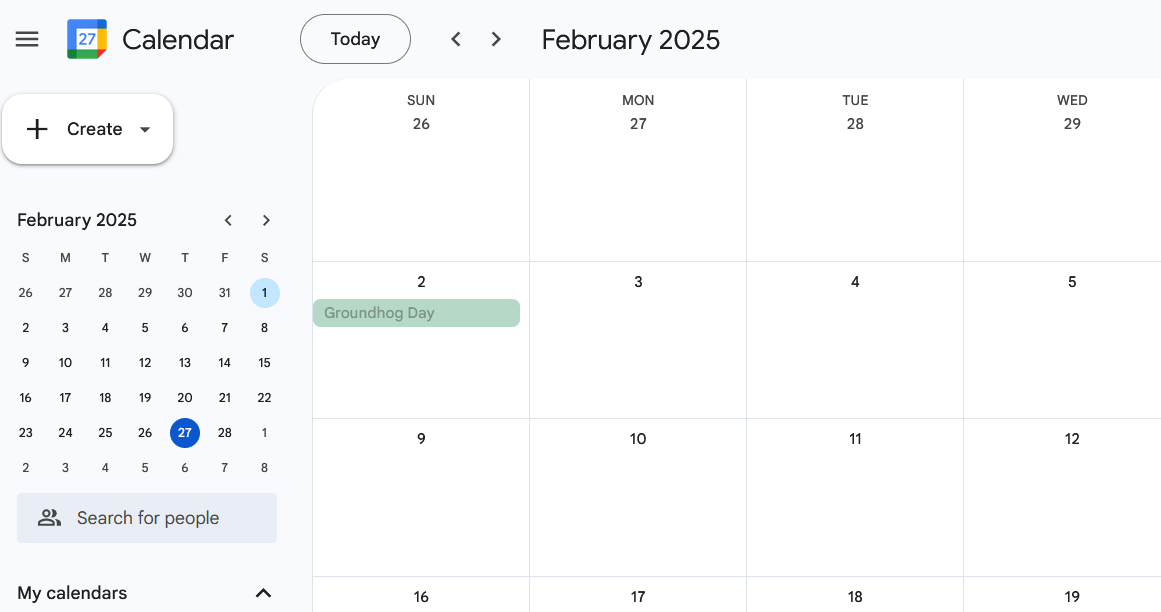Viewport: 1161px width, 612px height.
Task: Open the Create dropdown arrow
Action: point(144,129)
